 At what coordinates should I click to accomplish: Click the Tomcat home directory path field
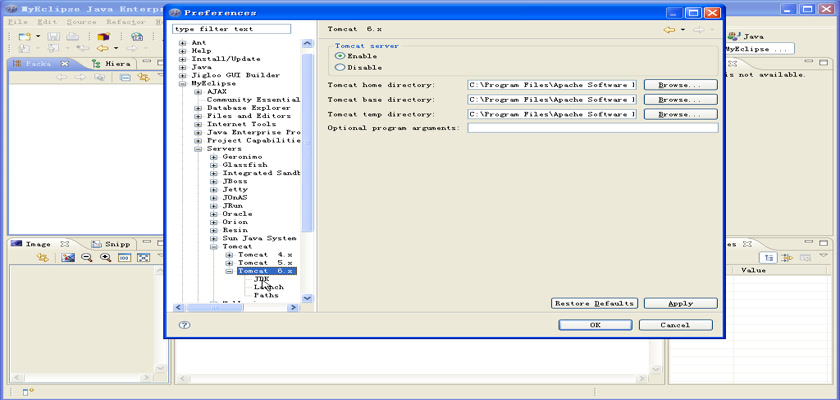pos(552,85)
